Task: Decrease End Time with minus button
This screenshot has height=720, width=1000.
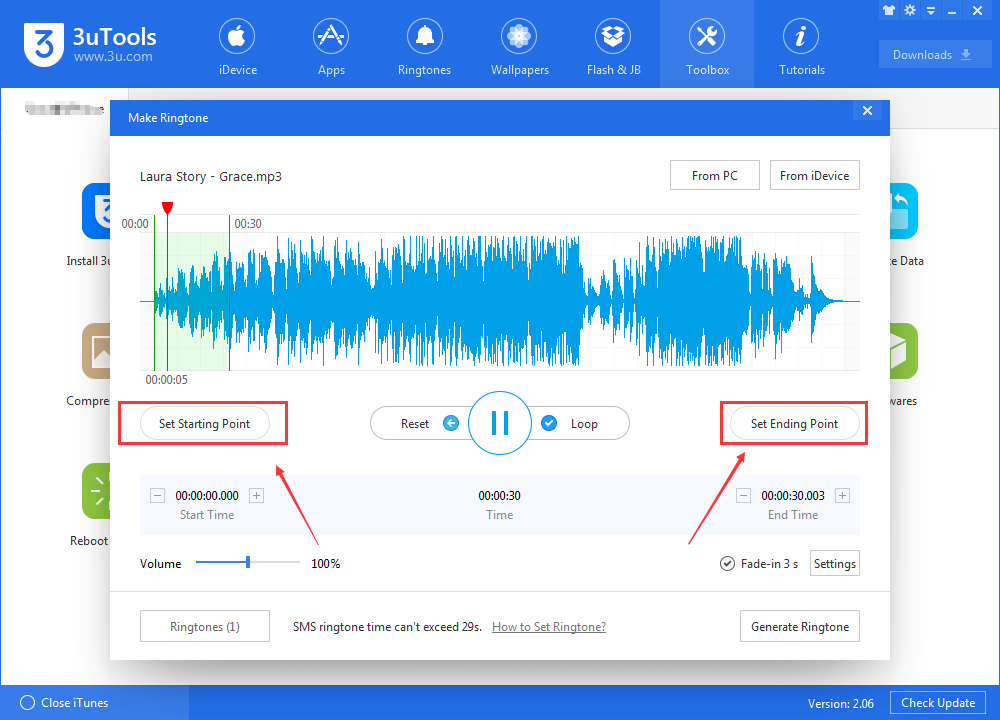Action: pyautogui.click(x=744, y=496)
